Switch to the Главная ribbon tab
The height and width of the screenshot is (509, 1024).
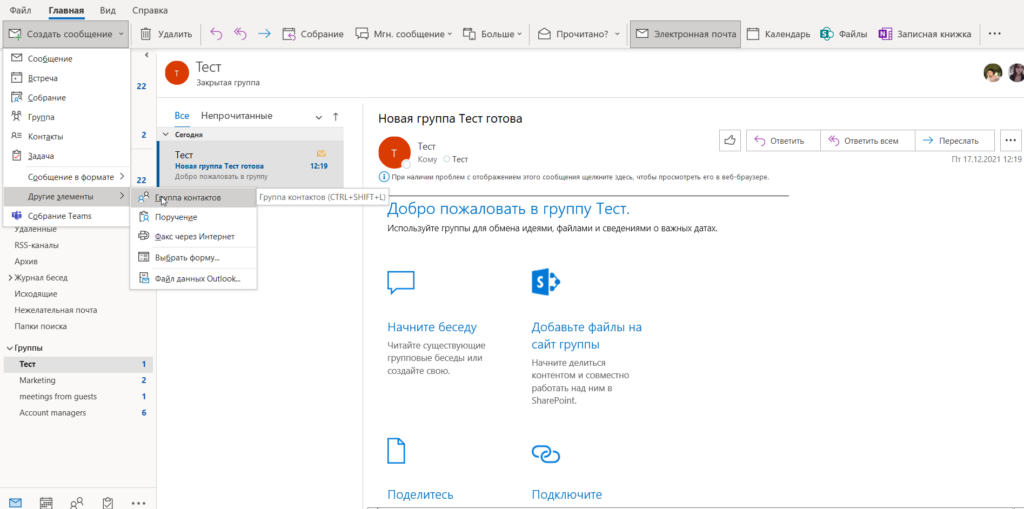66,10
